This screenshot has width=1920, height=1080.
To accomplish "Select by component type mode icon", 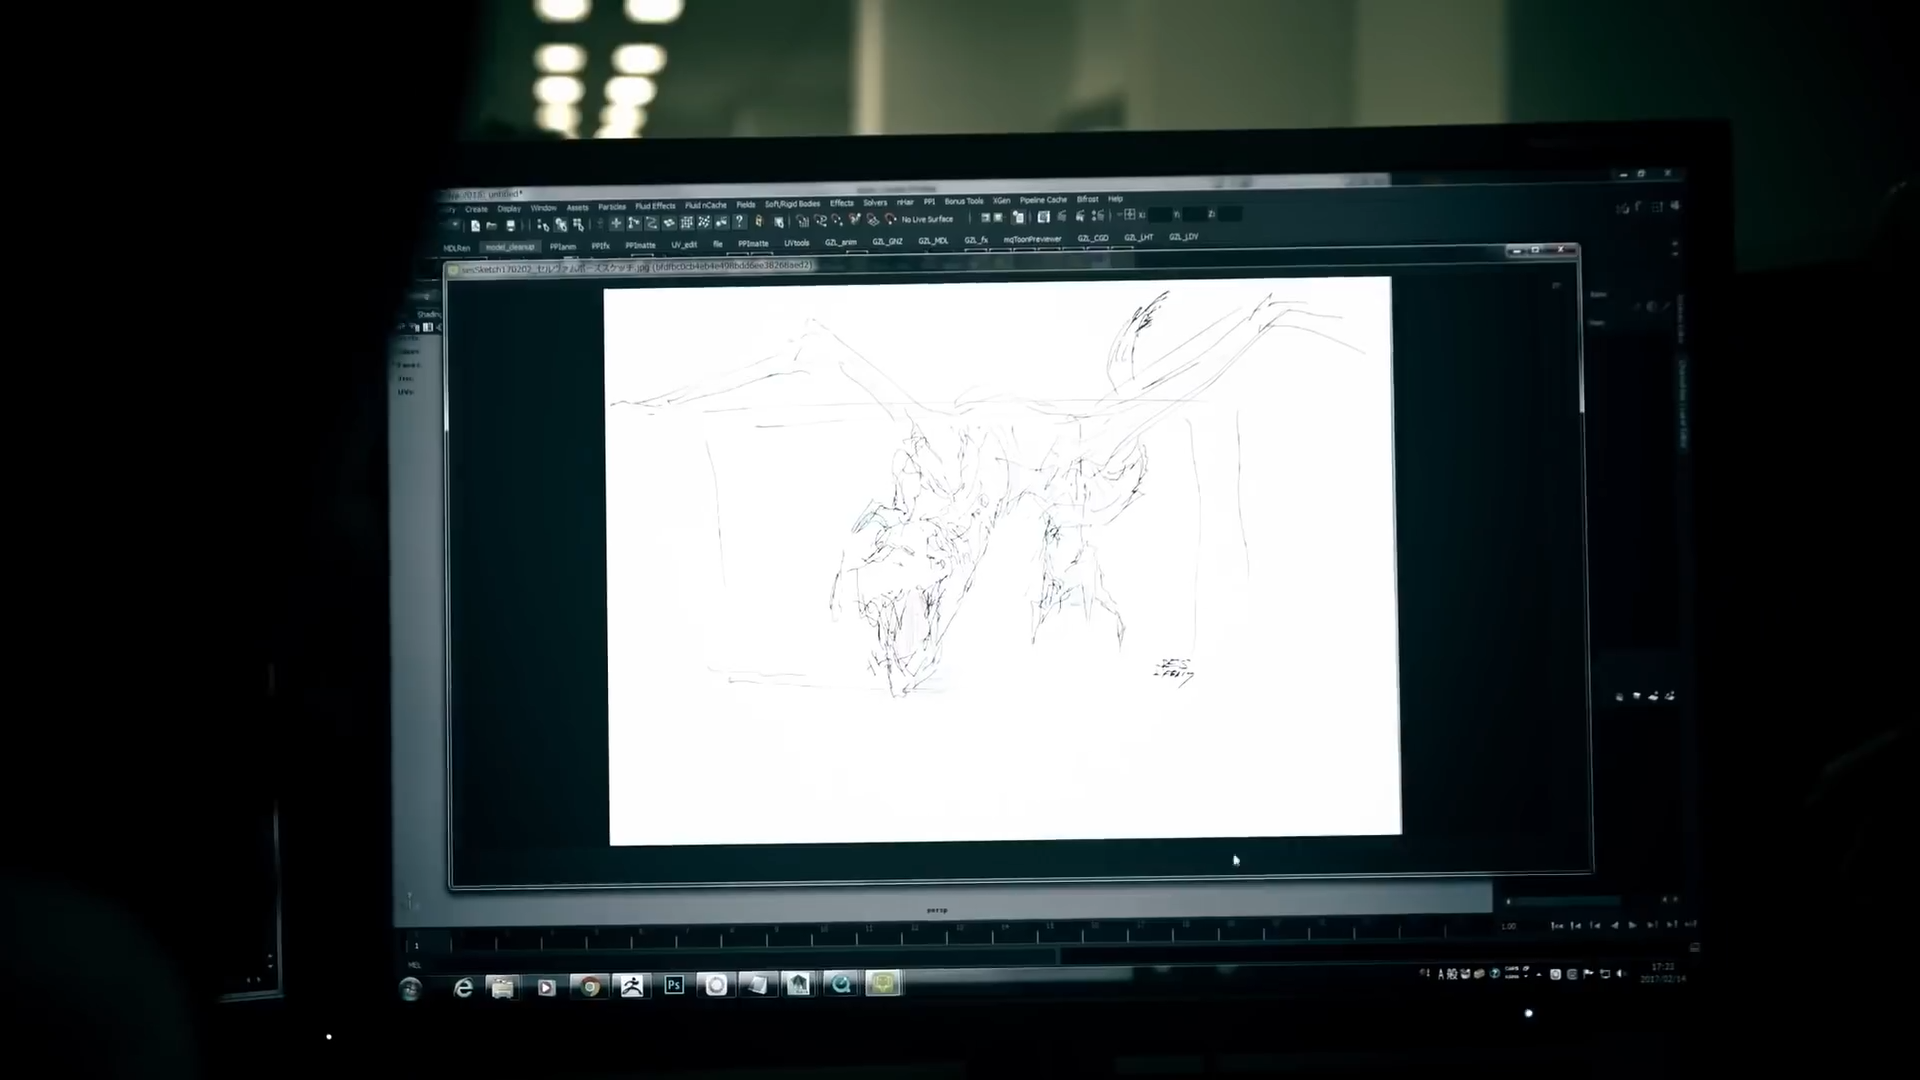I will pos(578,225).
